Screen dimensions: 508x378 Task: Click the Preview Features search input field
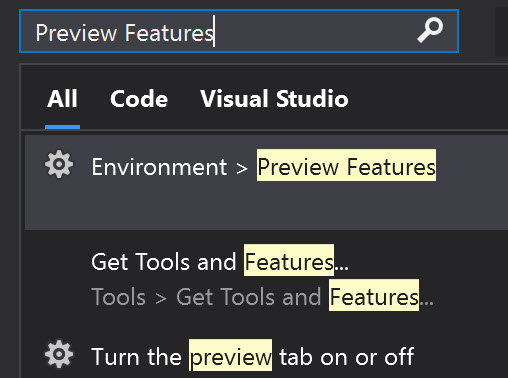(239, 31)
